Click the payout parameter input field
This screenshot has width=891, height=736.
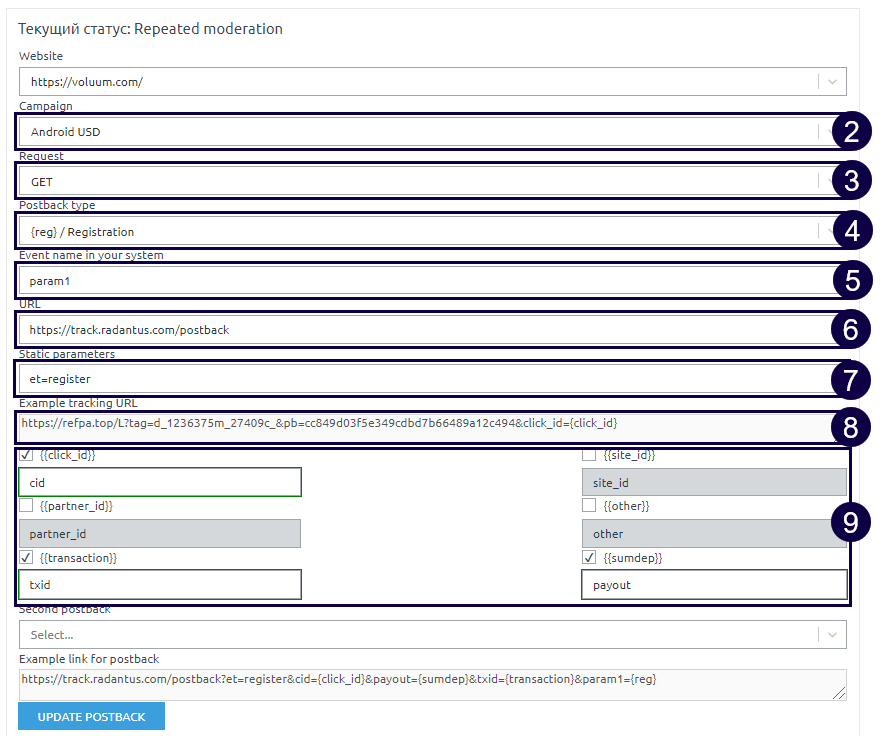pos(714,585)
